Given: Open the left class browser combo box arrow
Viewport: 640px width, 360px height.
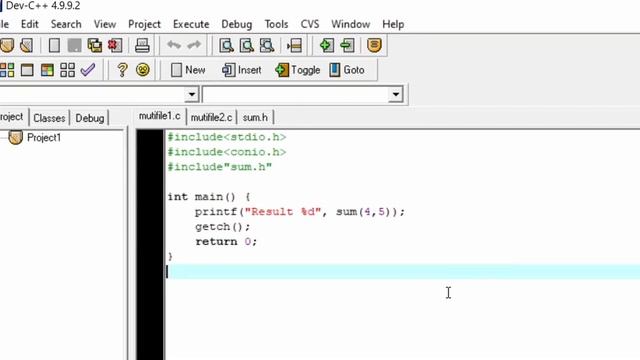Looking at the screenshot, I should pyautogui.click(x=191, y=95).
